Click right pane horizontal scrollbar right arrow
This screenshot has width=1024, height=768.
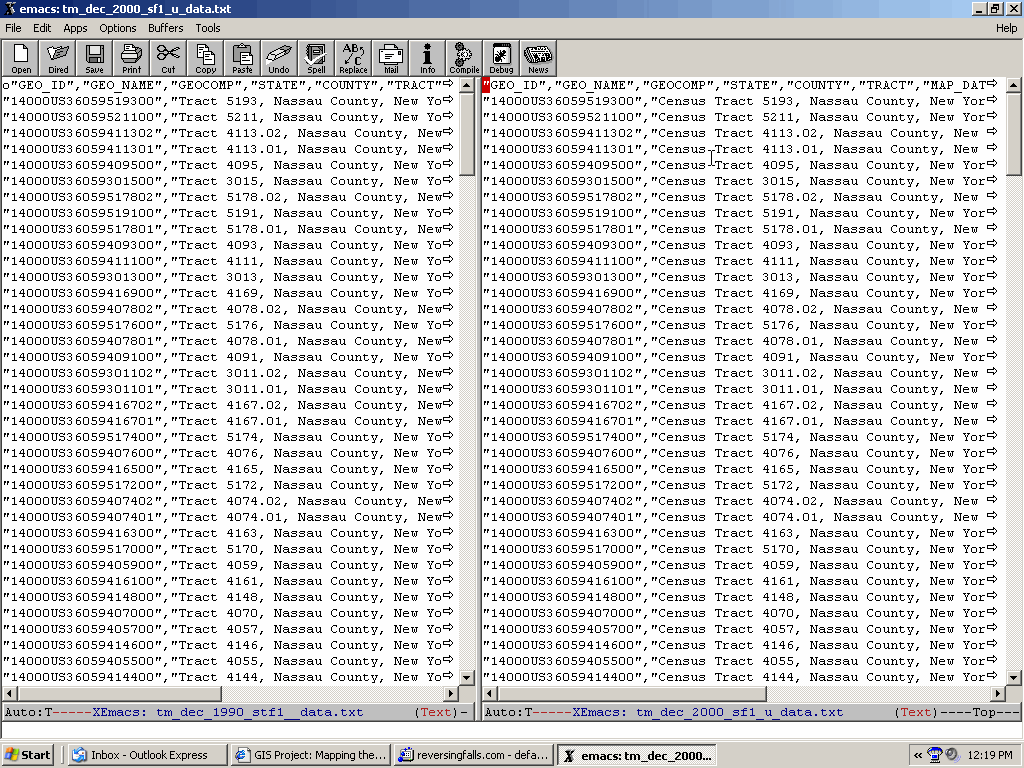[x=997, y=694]
